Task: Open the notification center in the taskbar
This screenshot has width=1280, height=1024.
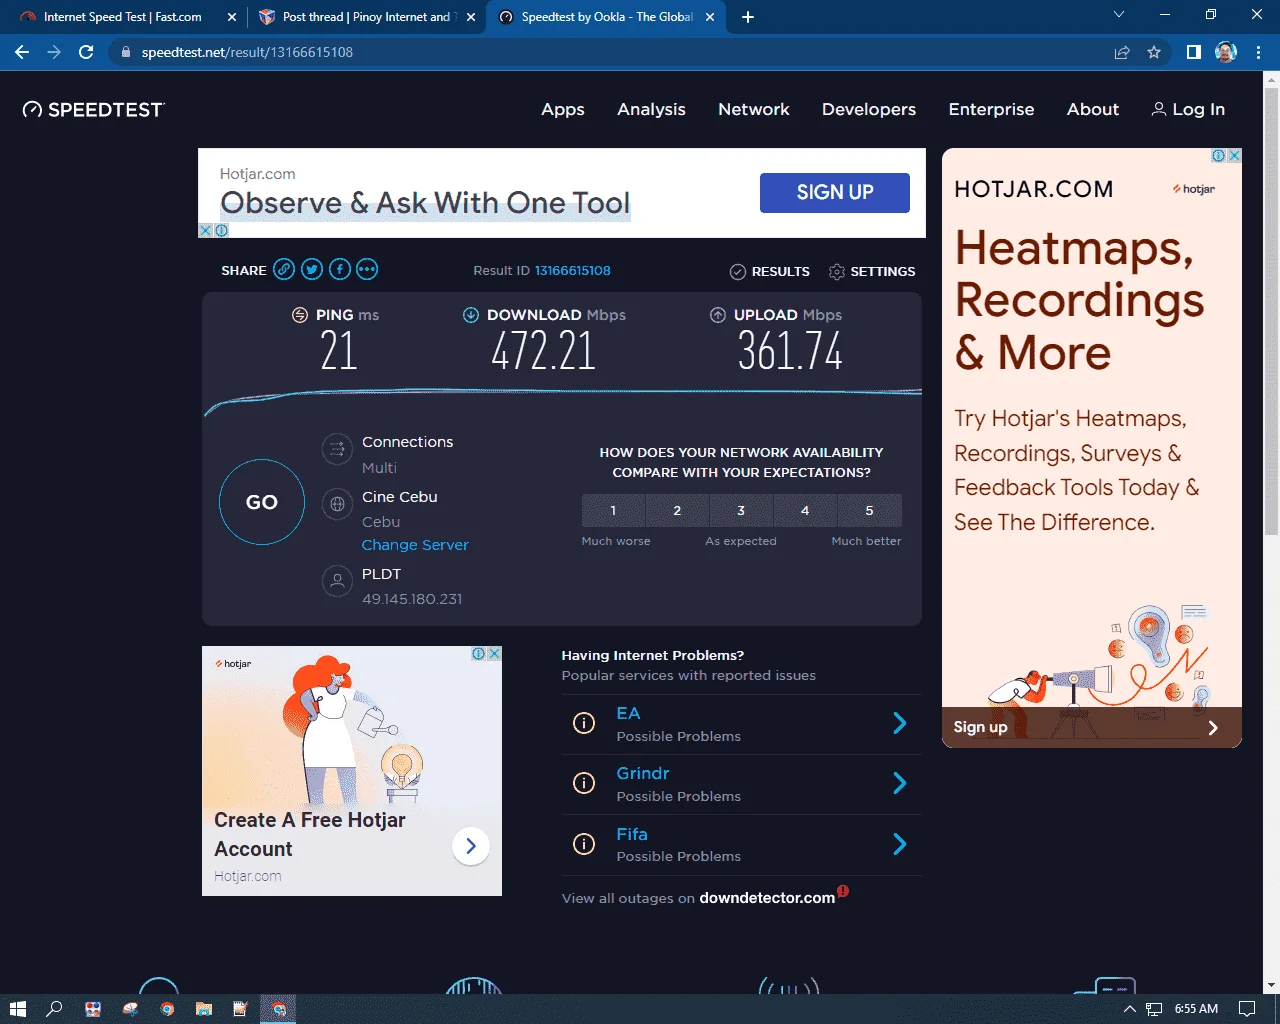Action: (1247, 1009)
